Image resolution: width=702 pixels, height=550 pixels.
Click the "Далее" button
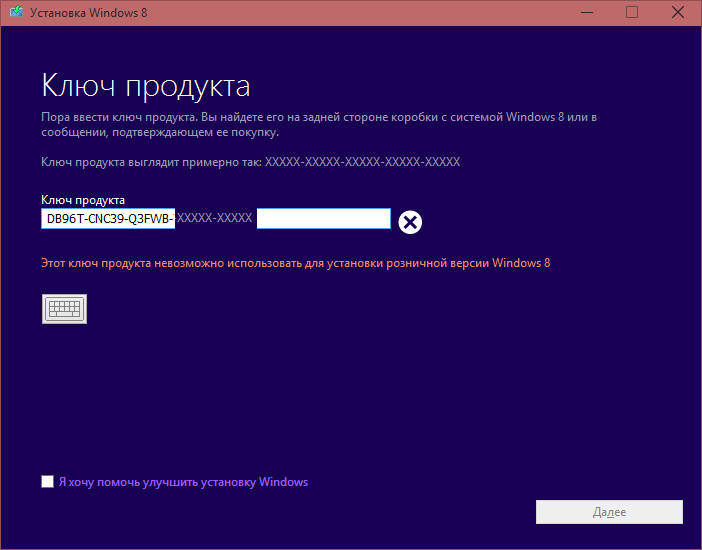(609, 512)
